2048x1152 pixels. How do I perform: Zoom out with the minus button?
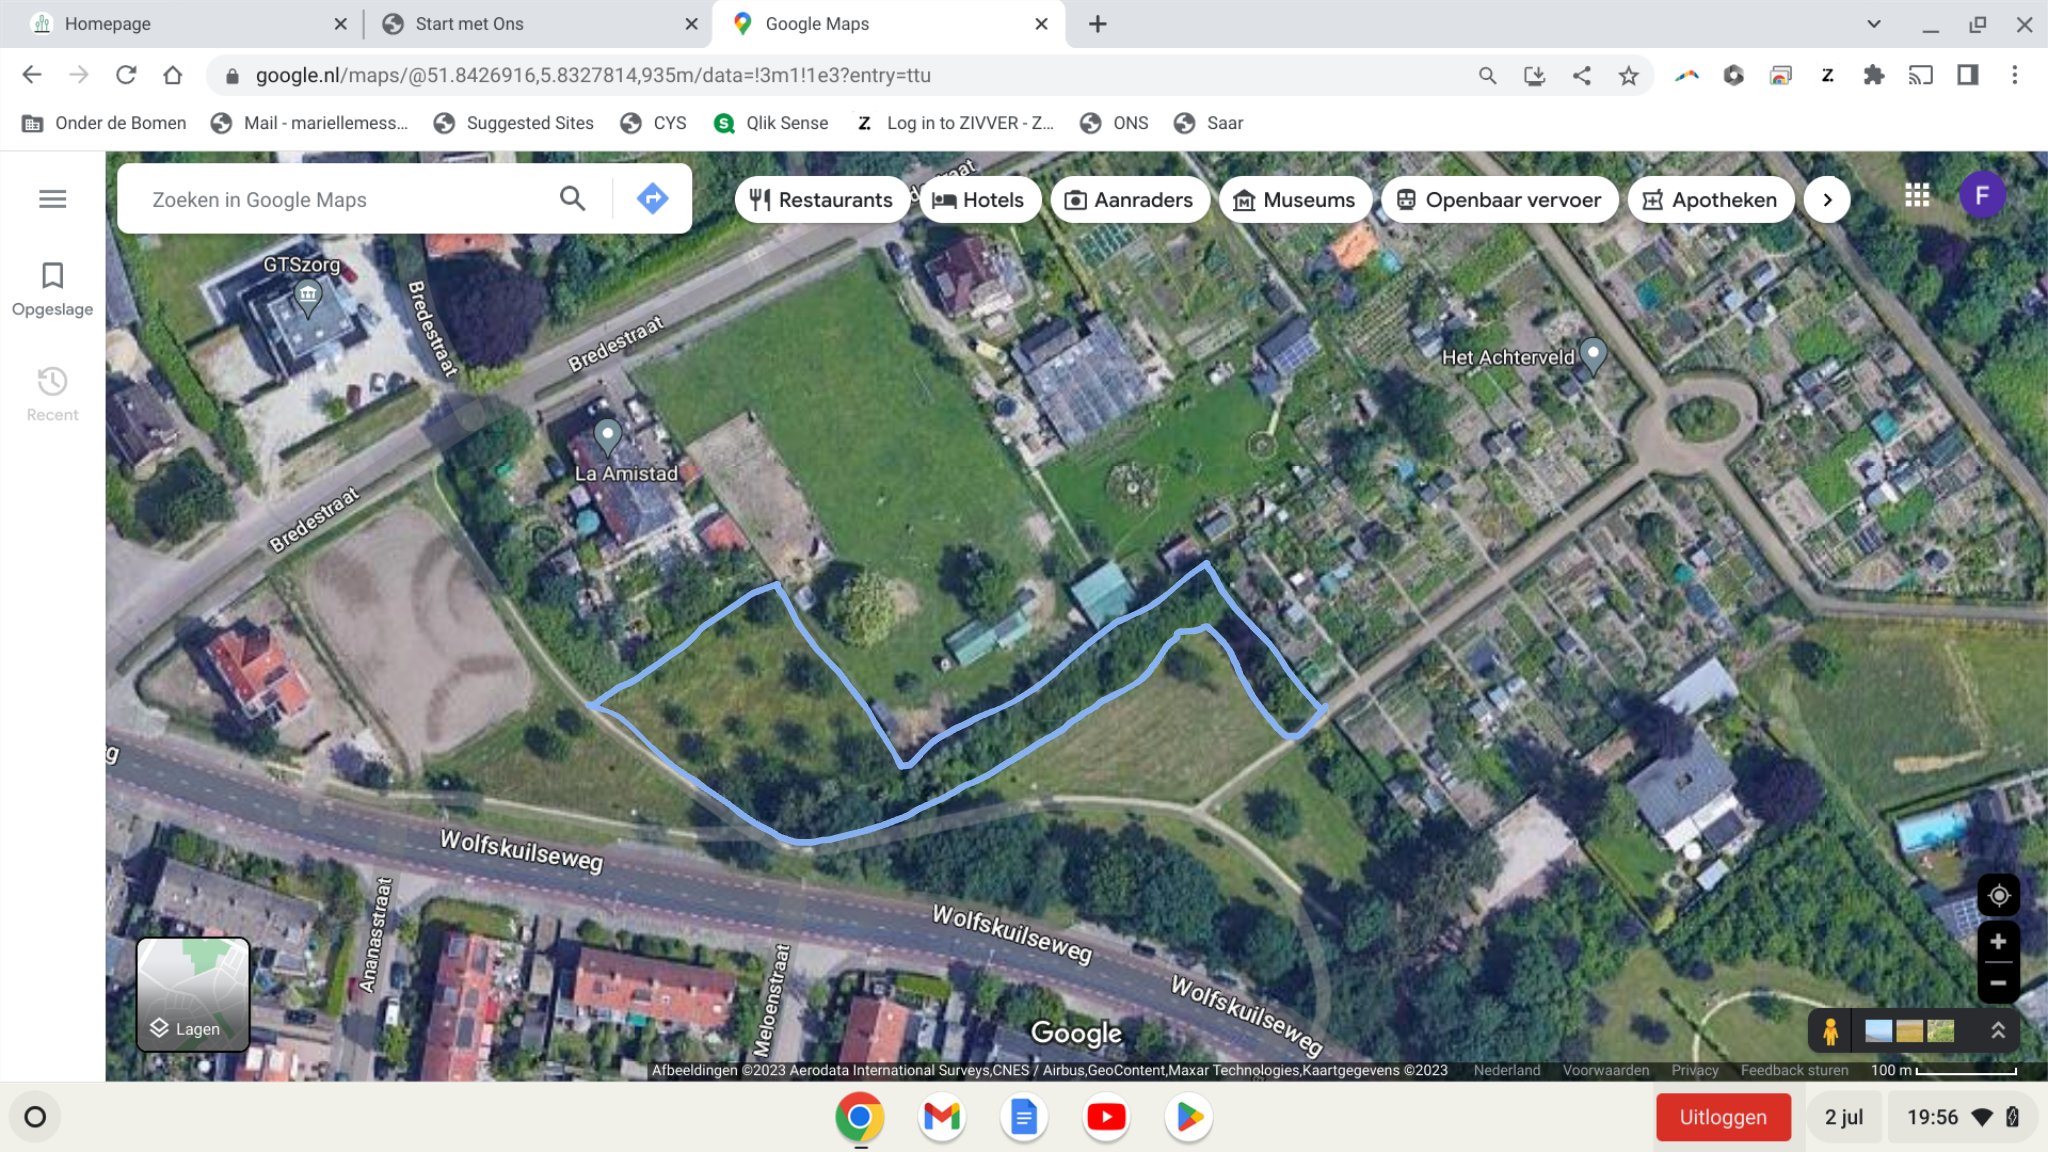point(1998,983)
